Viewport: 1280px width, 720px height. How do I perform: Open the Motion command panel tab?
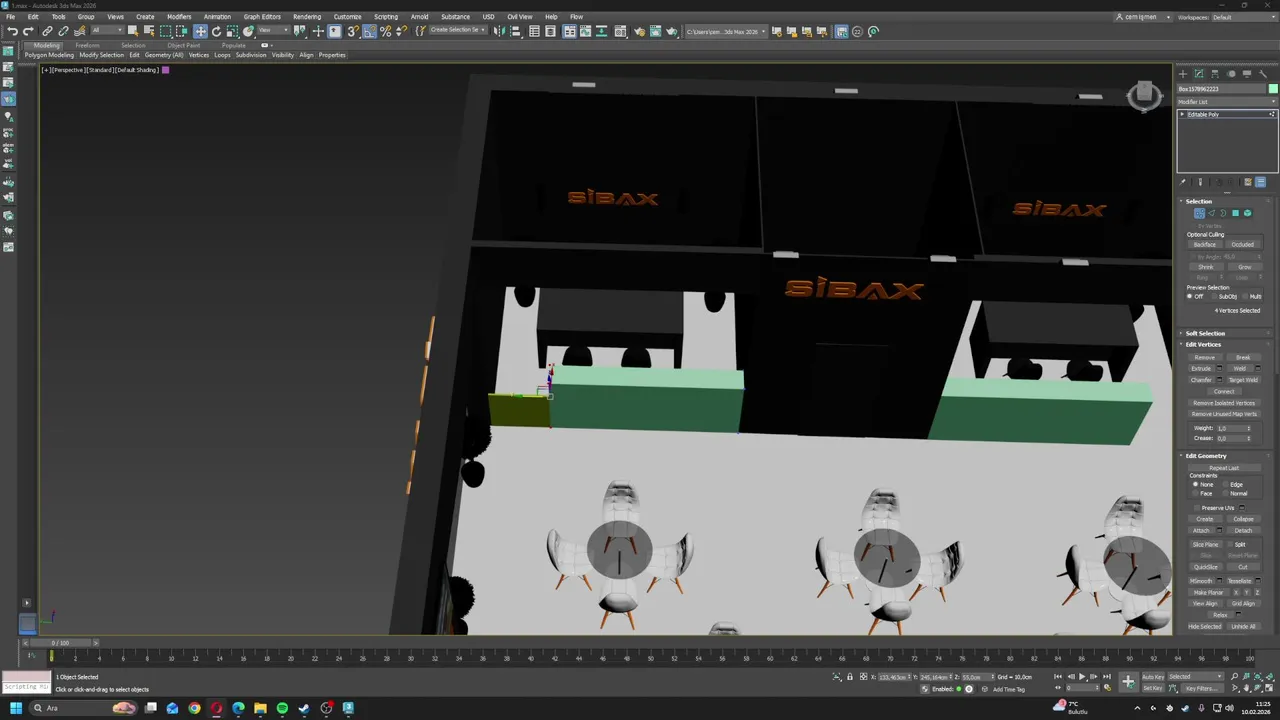1231,73
